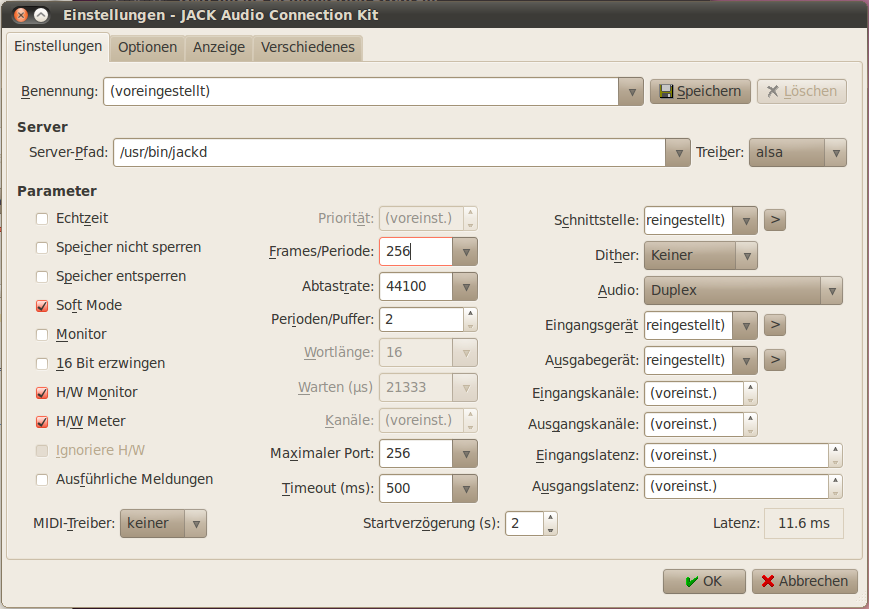Image resolution: width=869 pixels, height=609 pixels.
Task: Confirm settings with the OK button
Action: click(704, 581)
